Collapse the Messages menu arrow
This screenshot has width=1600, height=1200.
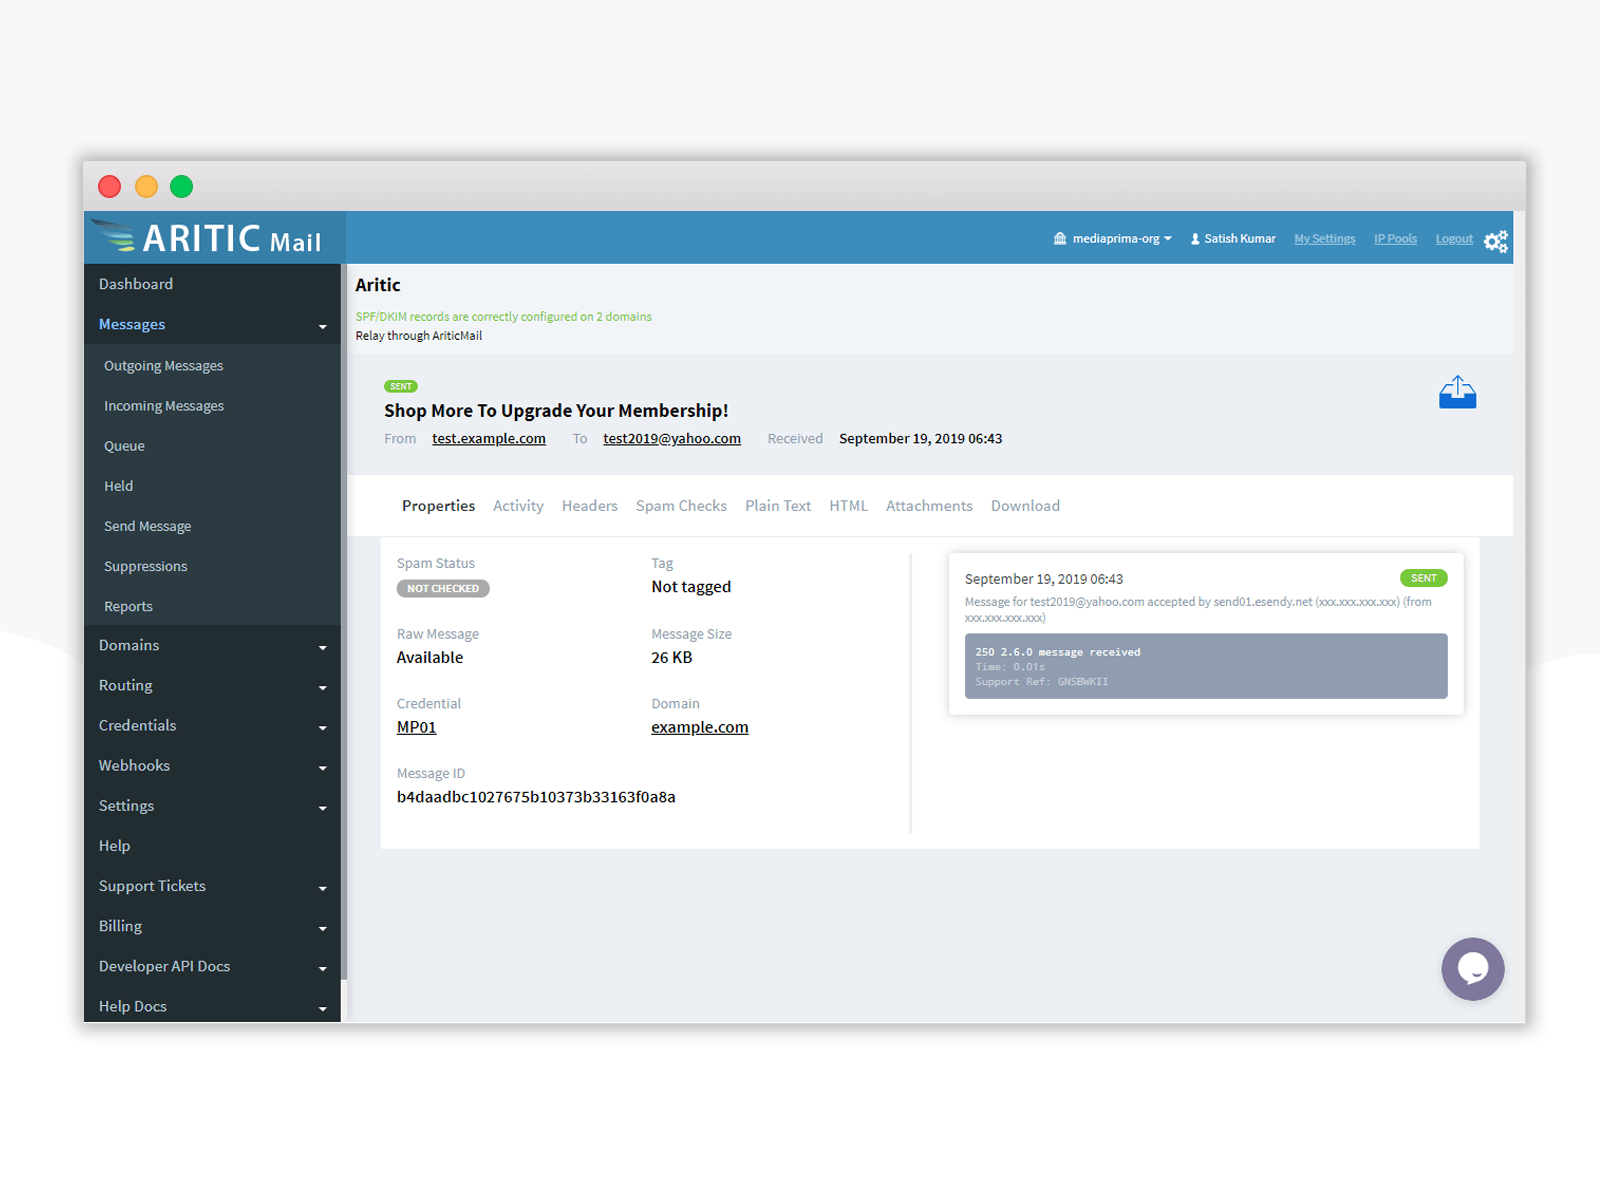[322, 327]
